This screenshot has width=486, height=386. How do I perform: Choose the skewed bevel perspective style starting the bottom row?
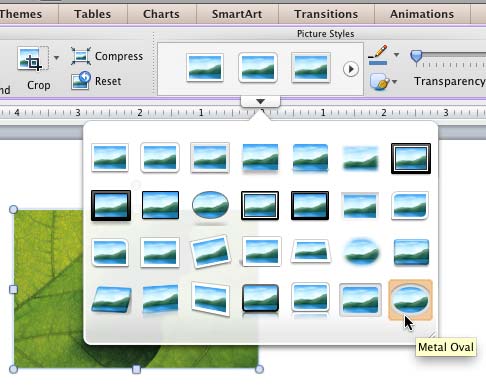coord(111,299)
